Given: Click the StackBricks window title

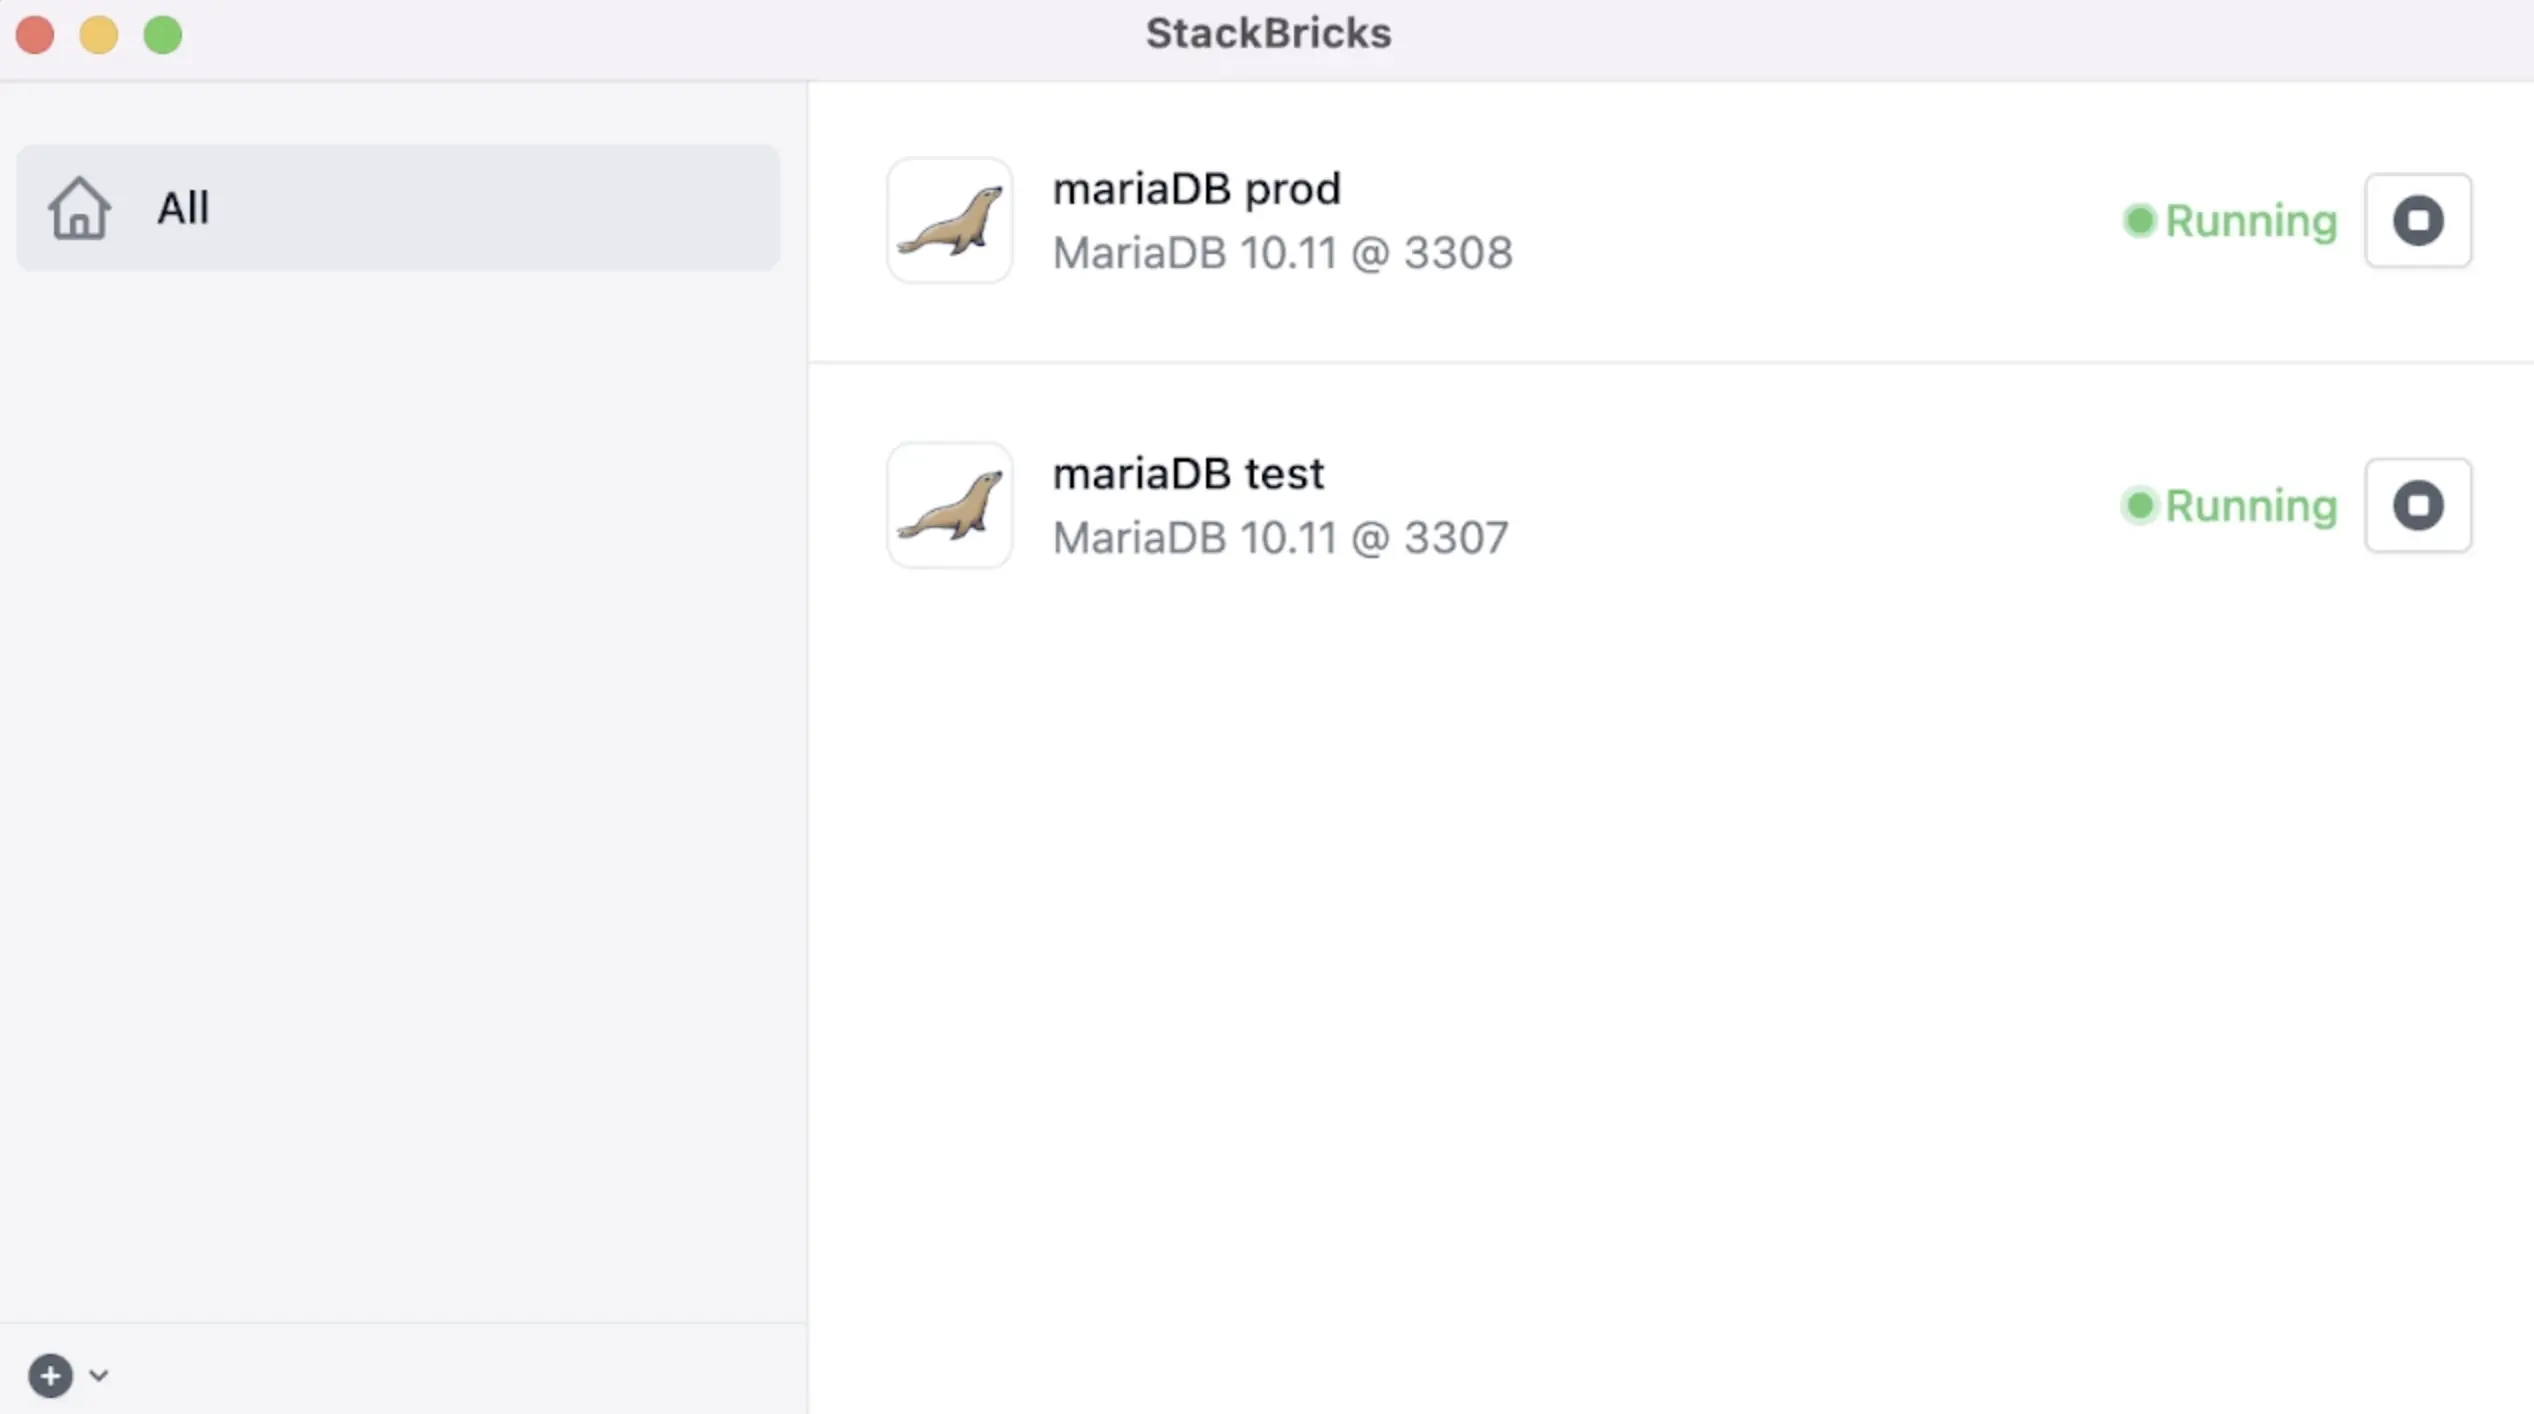Looking at the screenshot, I should click(x=1268, y=33).
